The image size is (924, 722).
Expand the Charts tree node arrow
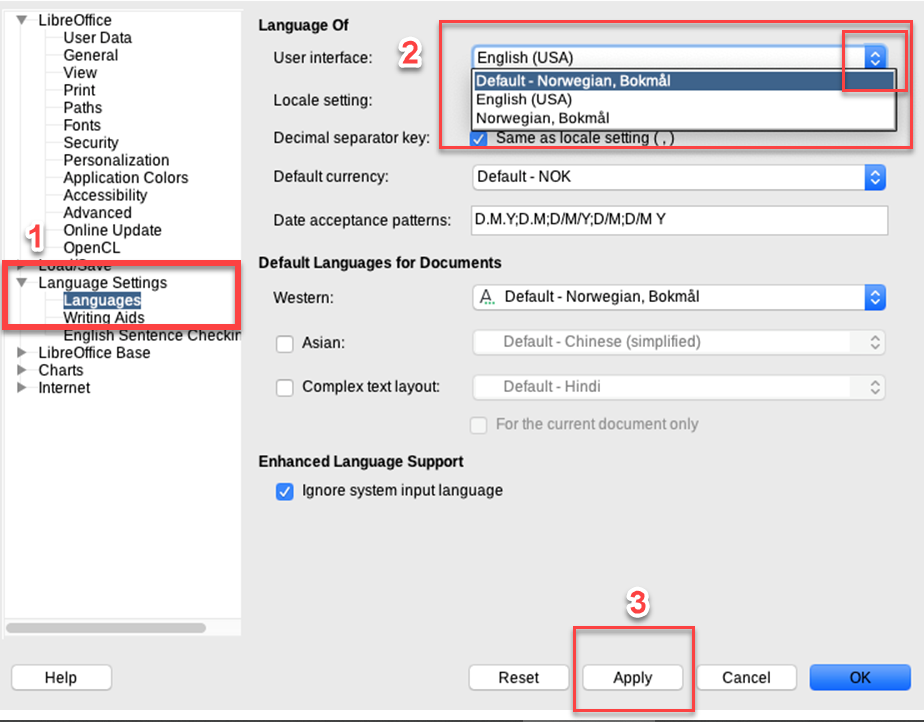21,370
